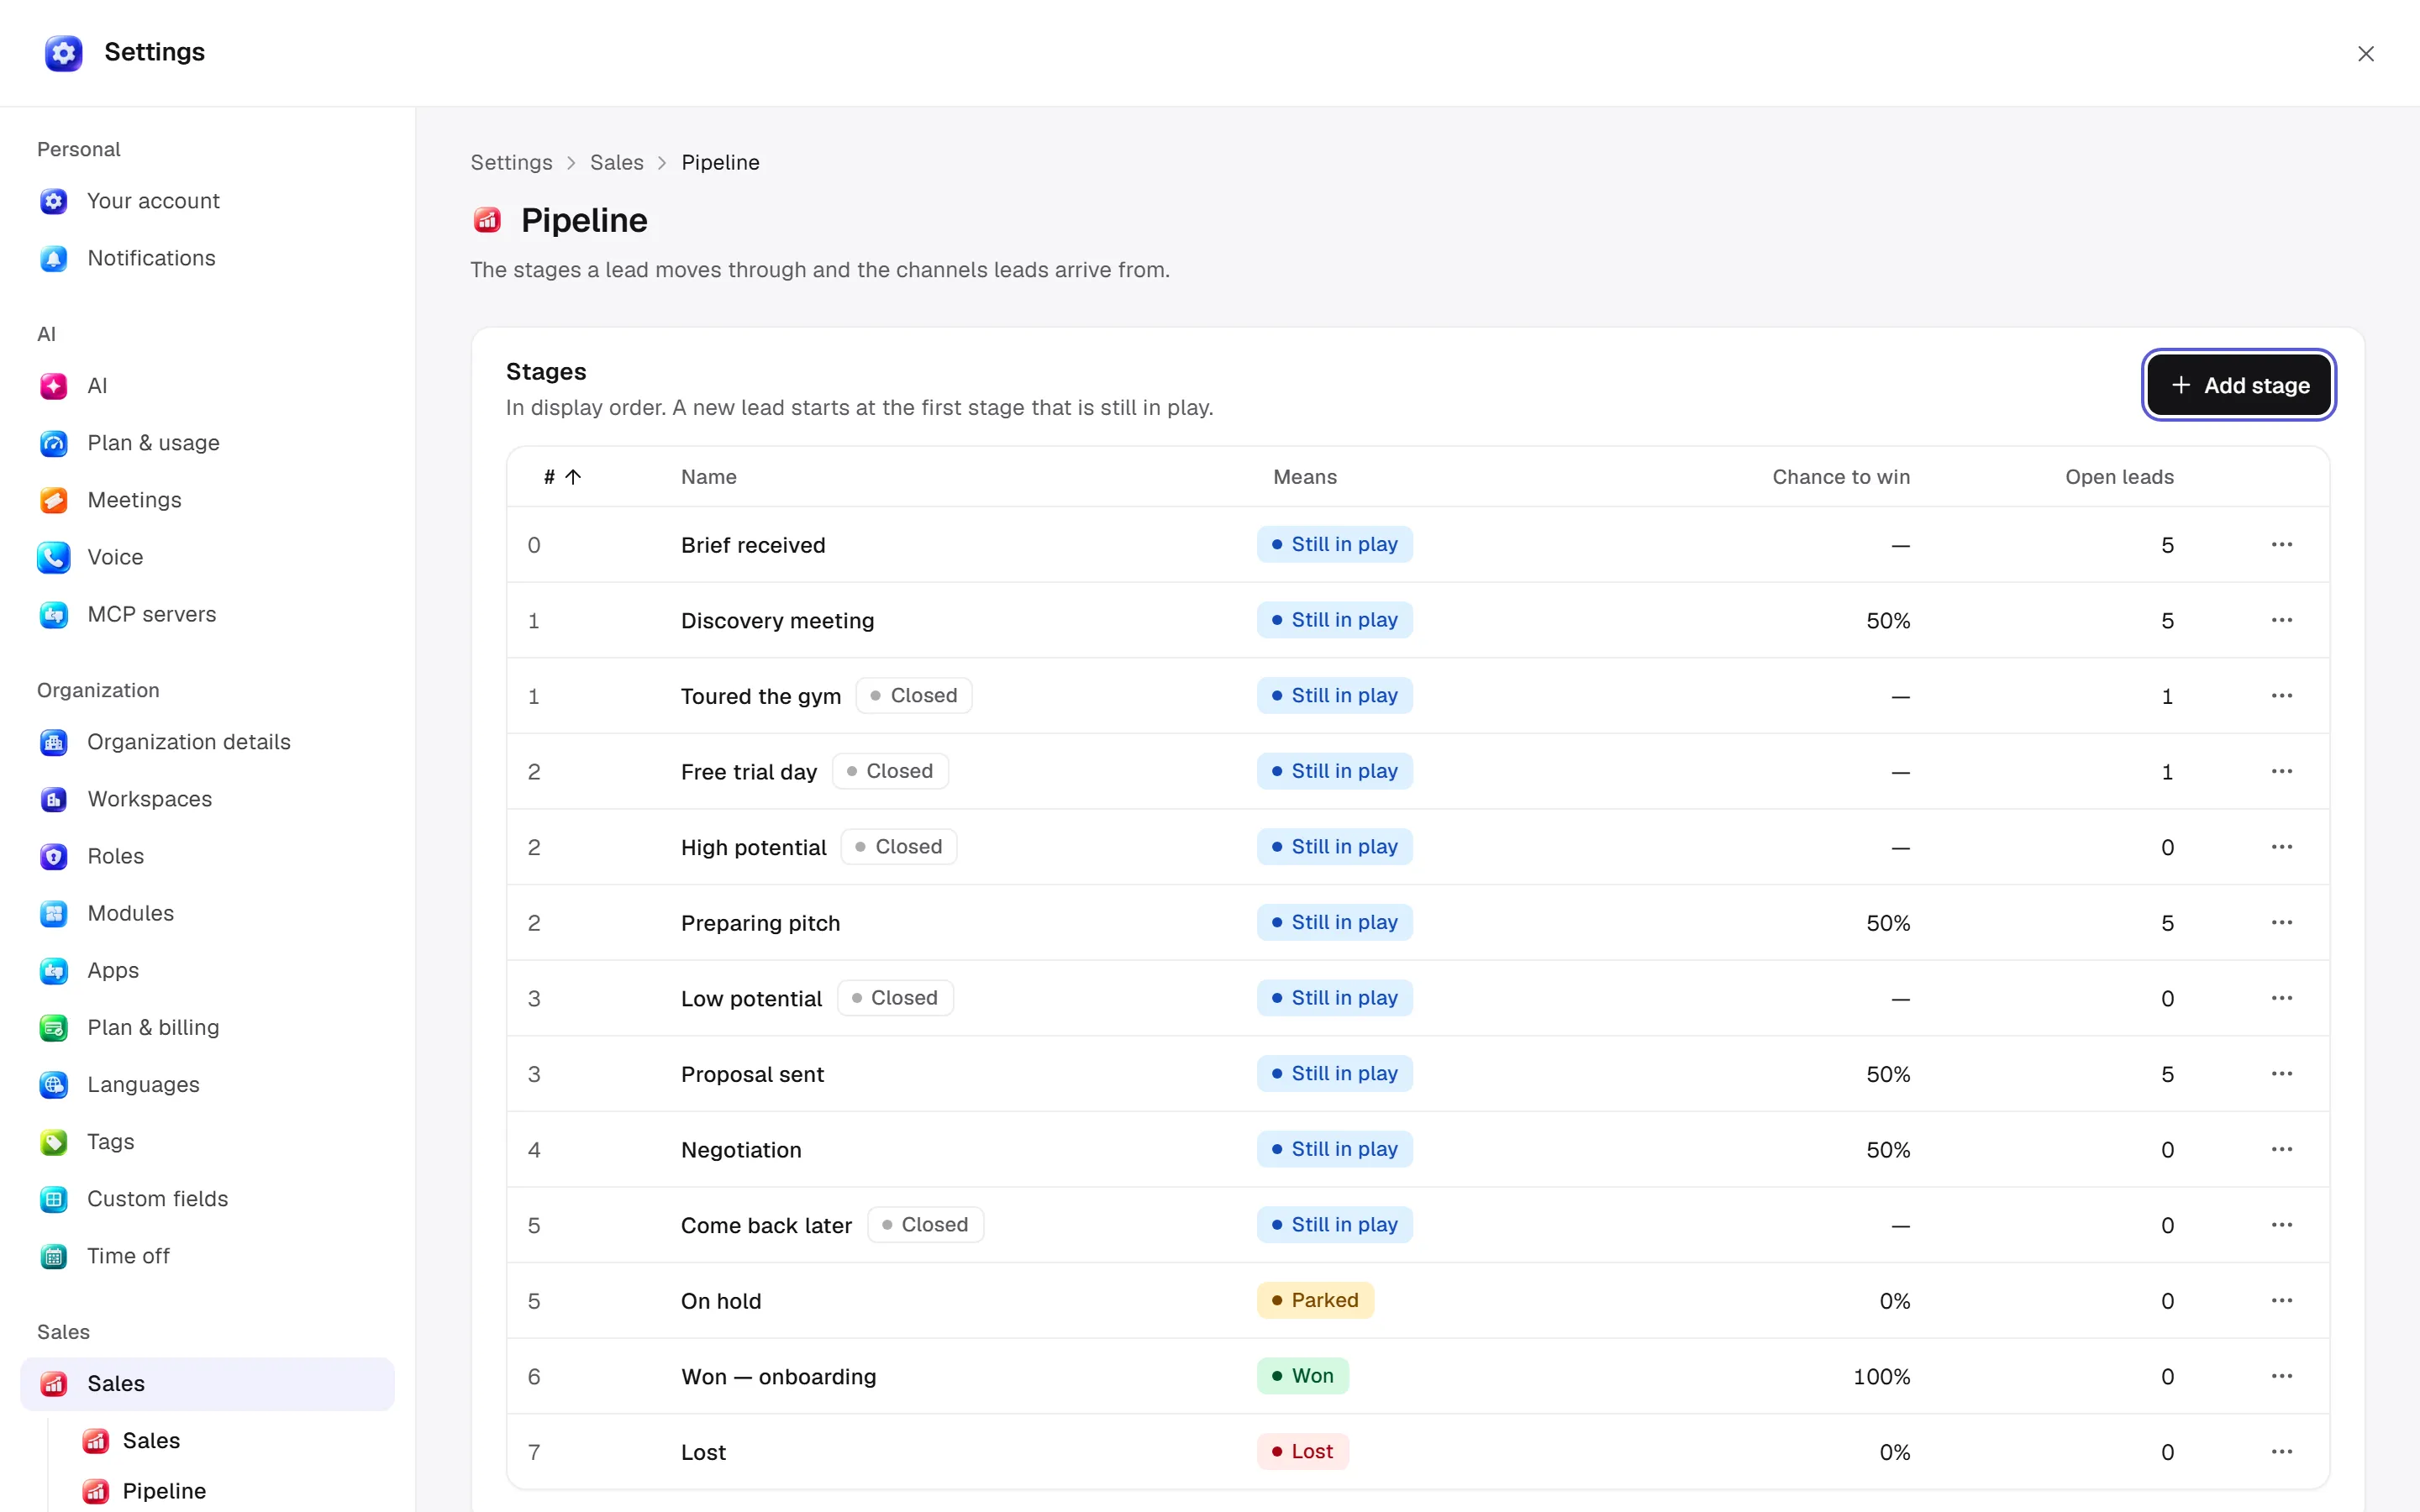The image size is (2420, 1512).
Task: Open the Modules icon
Action: pyautogui.click(x=54, y=913)
